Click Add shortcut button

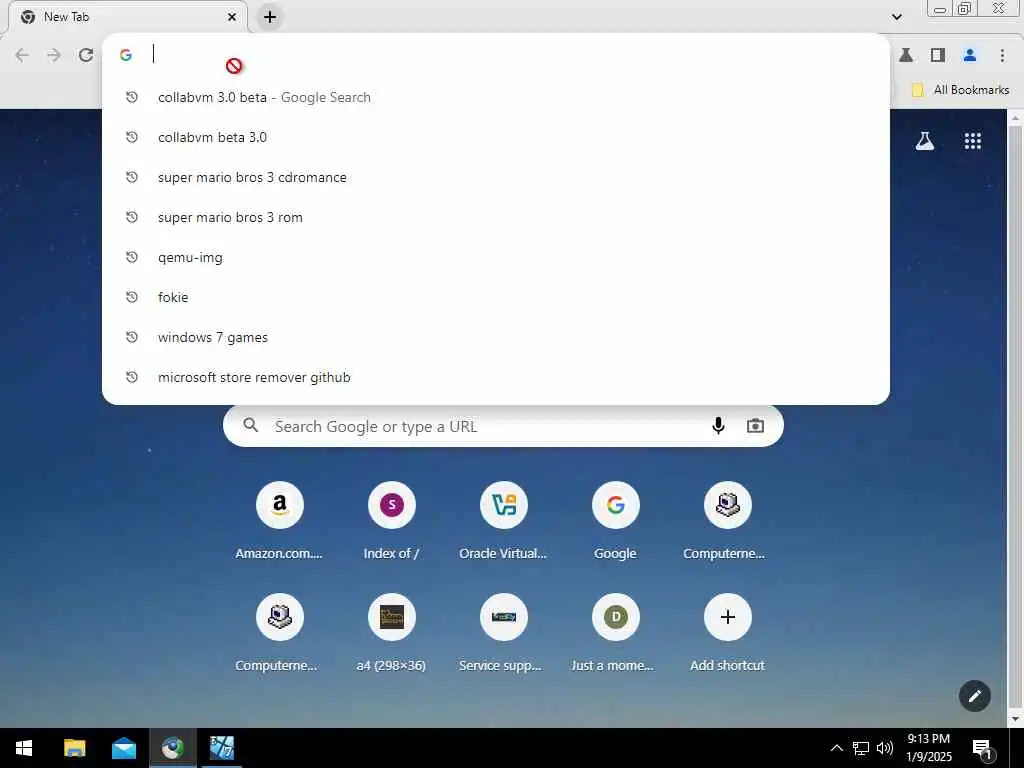point(728,633)
